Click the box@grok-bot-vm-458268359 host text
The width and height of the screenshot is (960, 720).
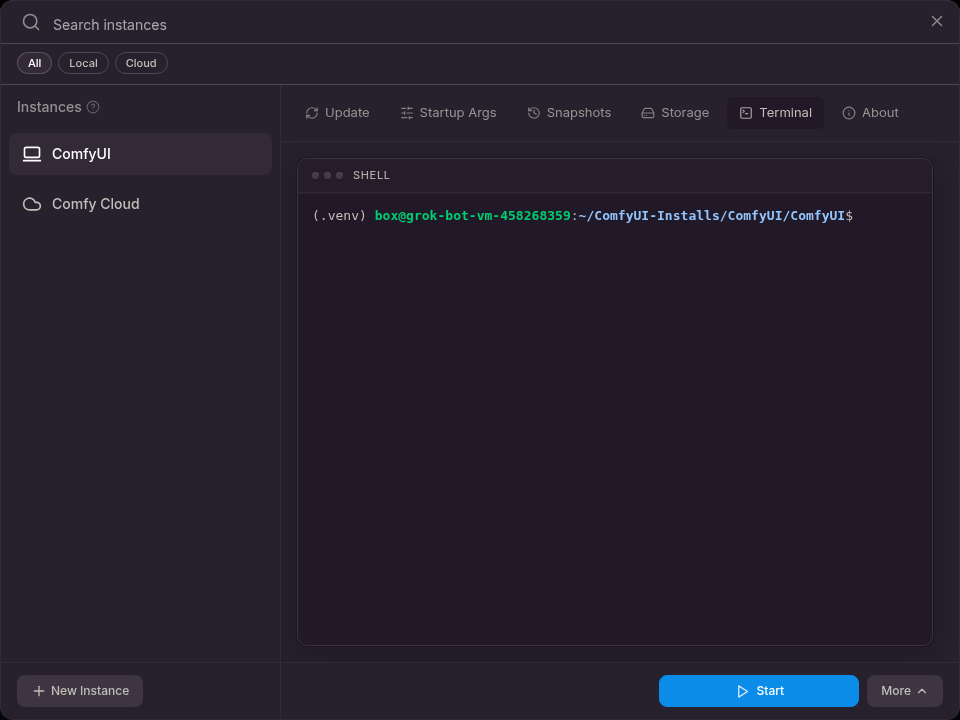pyautogui.click(x=472, y=216)
